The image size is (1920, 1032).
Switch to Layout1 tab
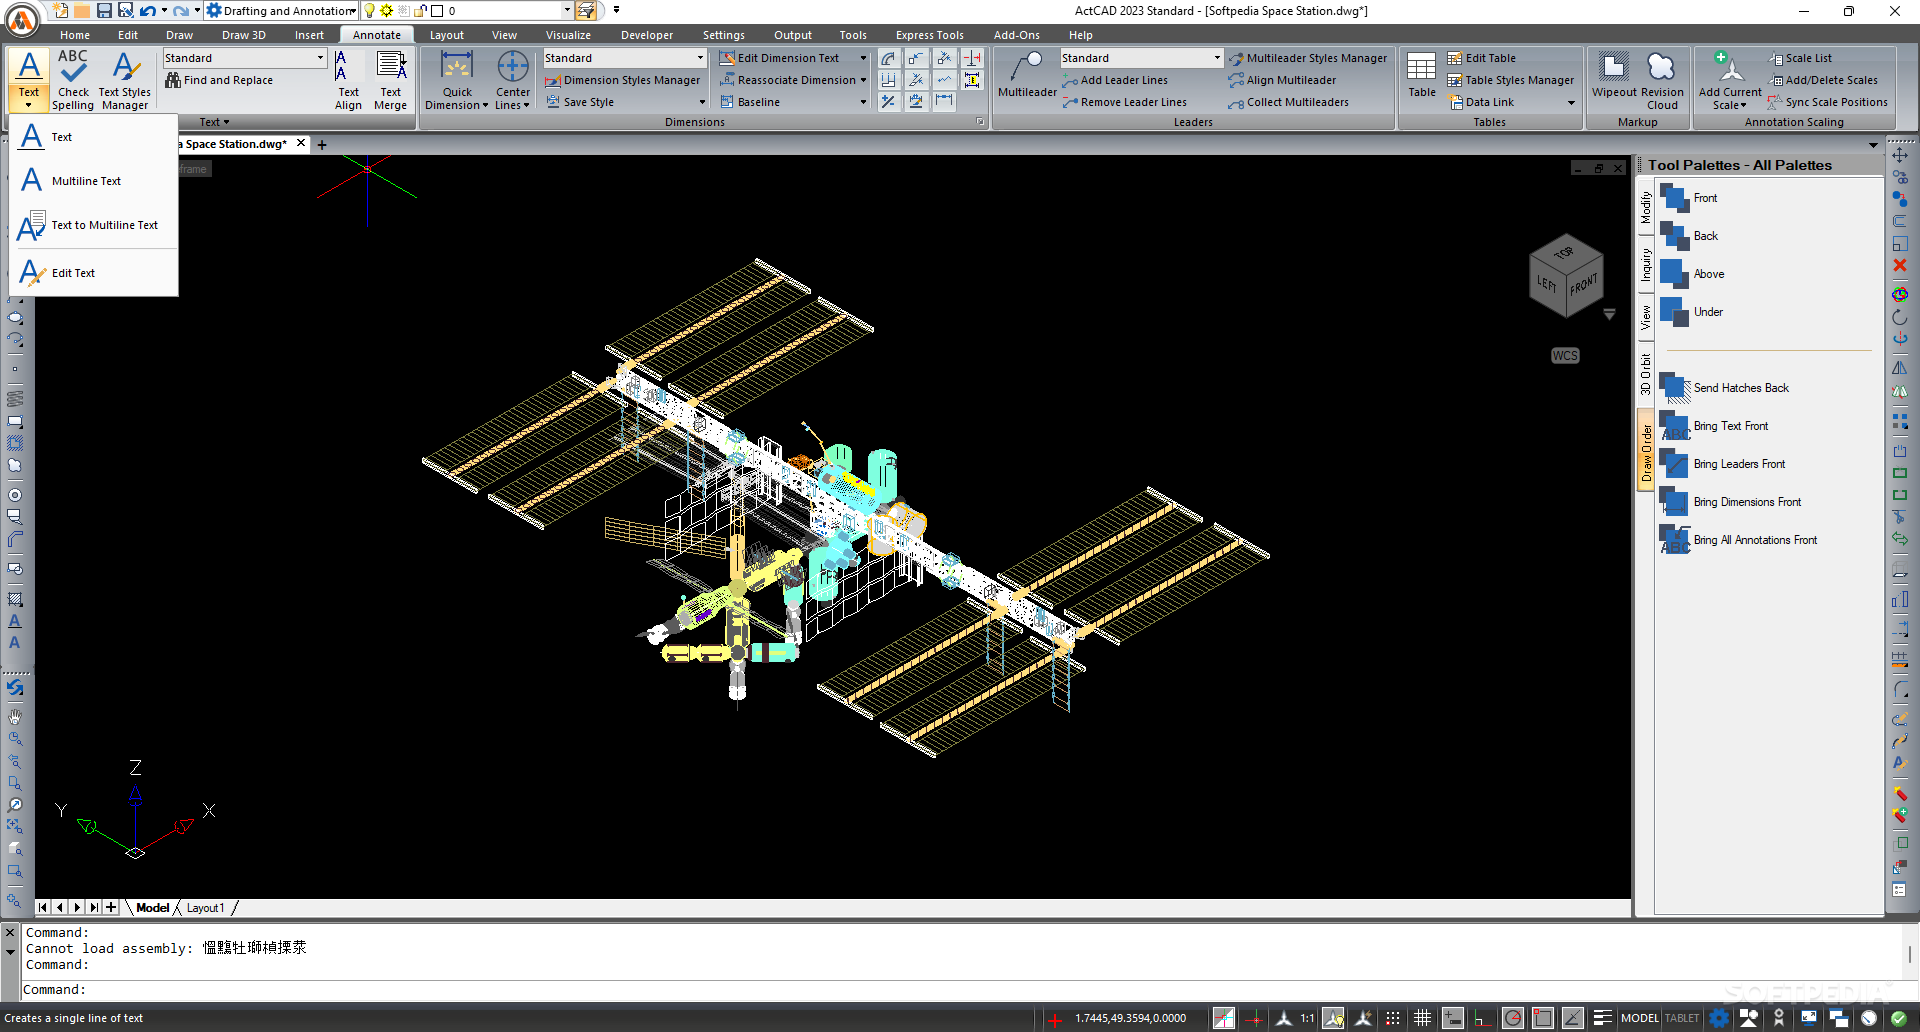point(205,908)
